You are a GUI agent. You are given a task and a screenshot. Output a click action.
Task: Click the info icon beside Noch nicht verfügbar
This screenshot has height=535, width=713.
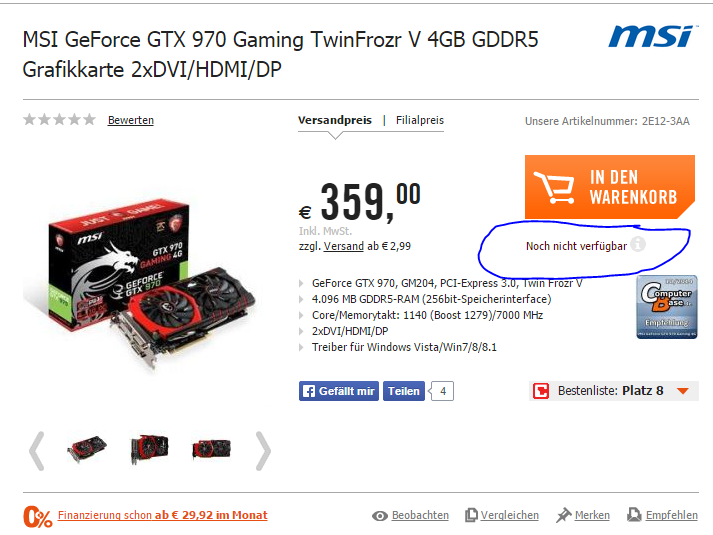(638, 245)
